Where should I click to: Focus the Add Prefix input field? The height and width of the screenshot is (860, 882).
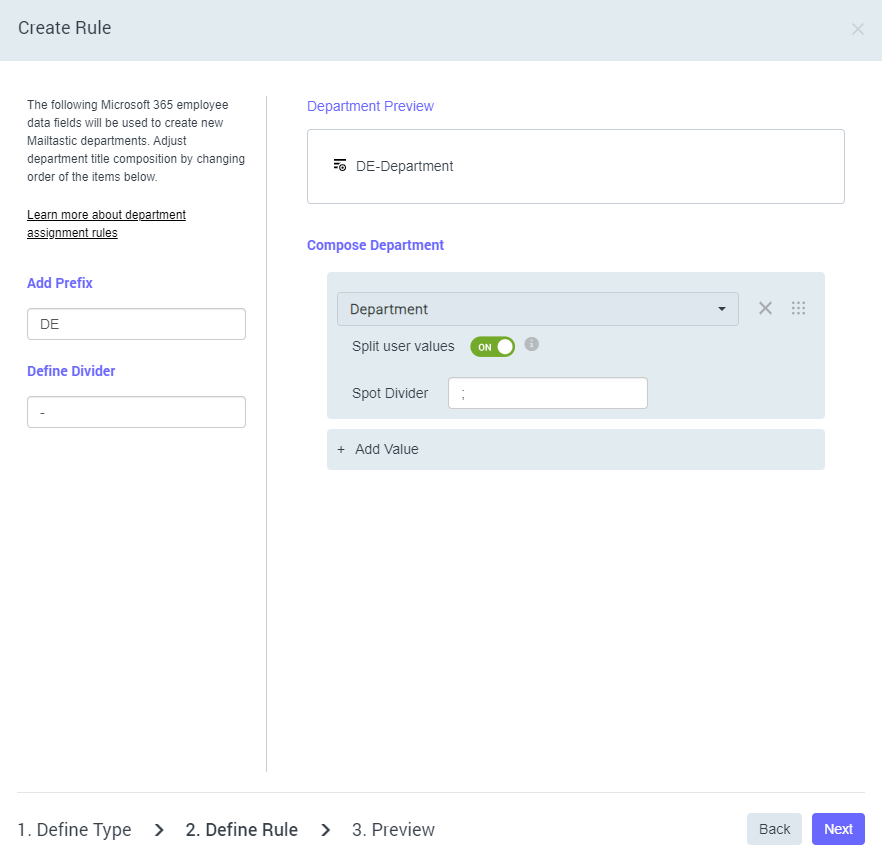click(136, 324)
